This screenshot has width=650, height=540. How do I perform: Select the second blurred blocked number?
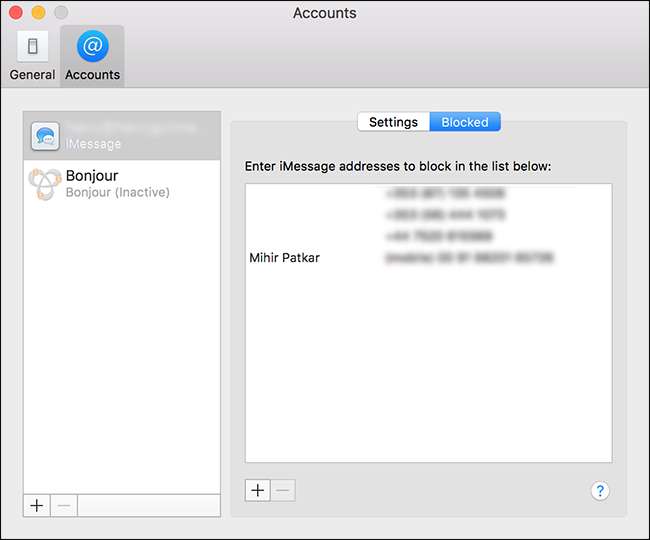(x=445, y=215)
